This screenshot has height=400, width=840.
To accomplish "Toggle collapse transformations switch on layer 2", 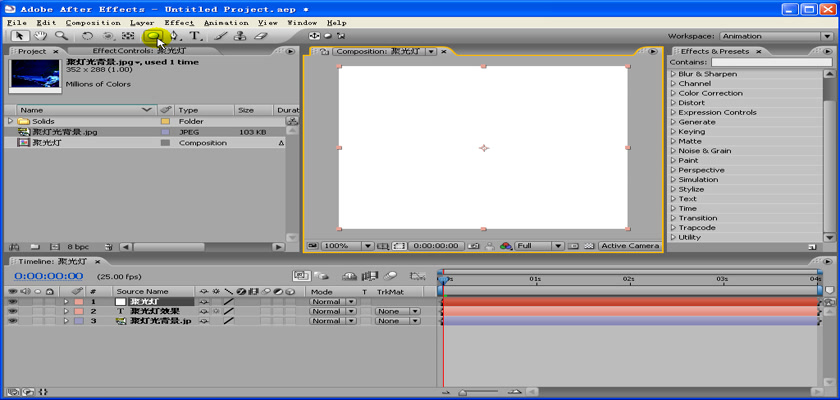I will (216, 311).
